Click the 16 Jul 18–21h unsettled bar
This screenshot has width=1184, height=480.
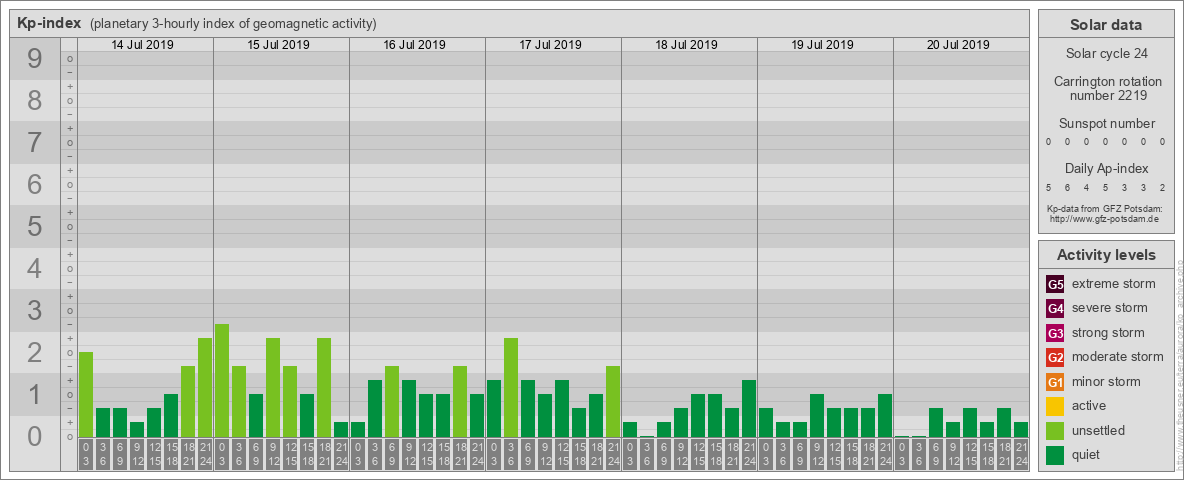[460, 402]
